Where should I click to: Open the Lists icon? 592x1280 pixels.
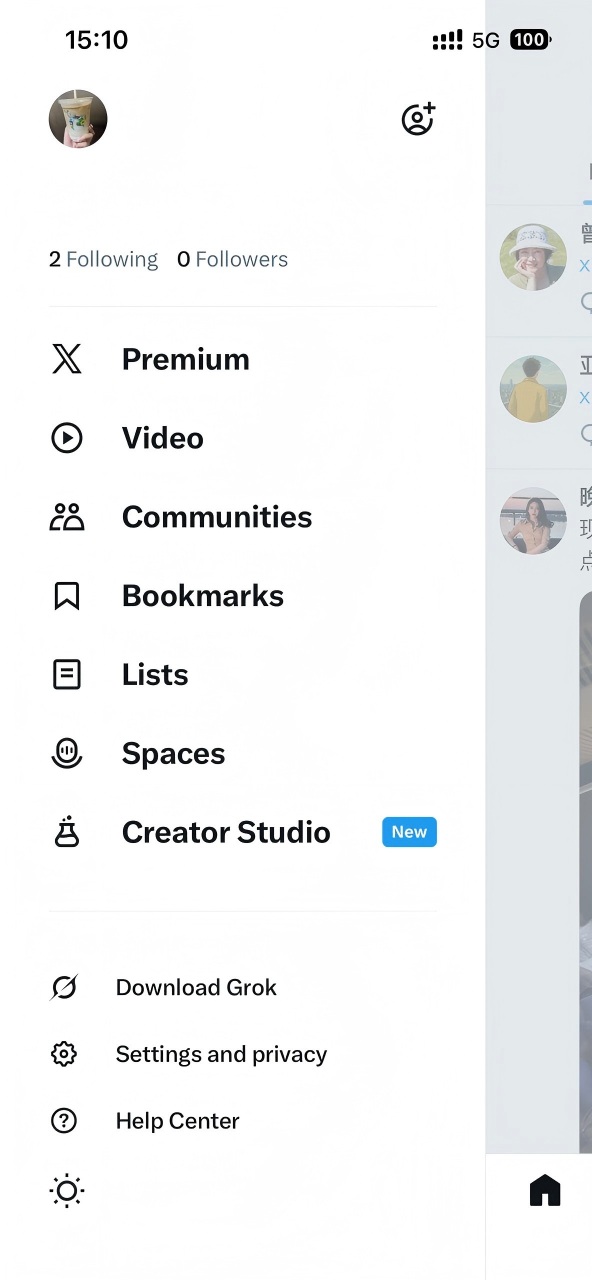66,674
